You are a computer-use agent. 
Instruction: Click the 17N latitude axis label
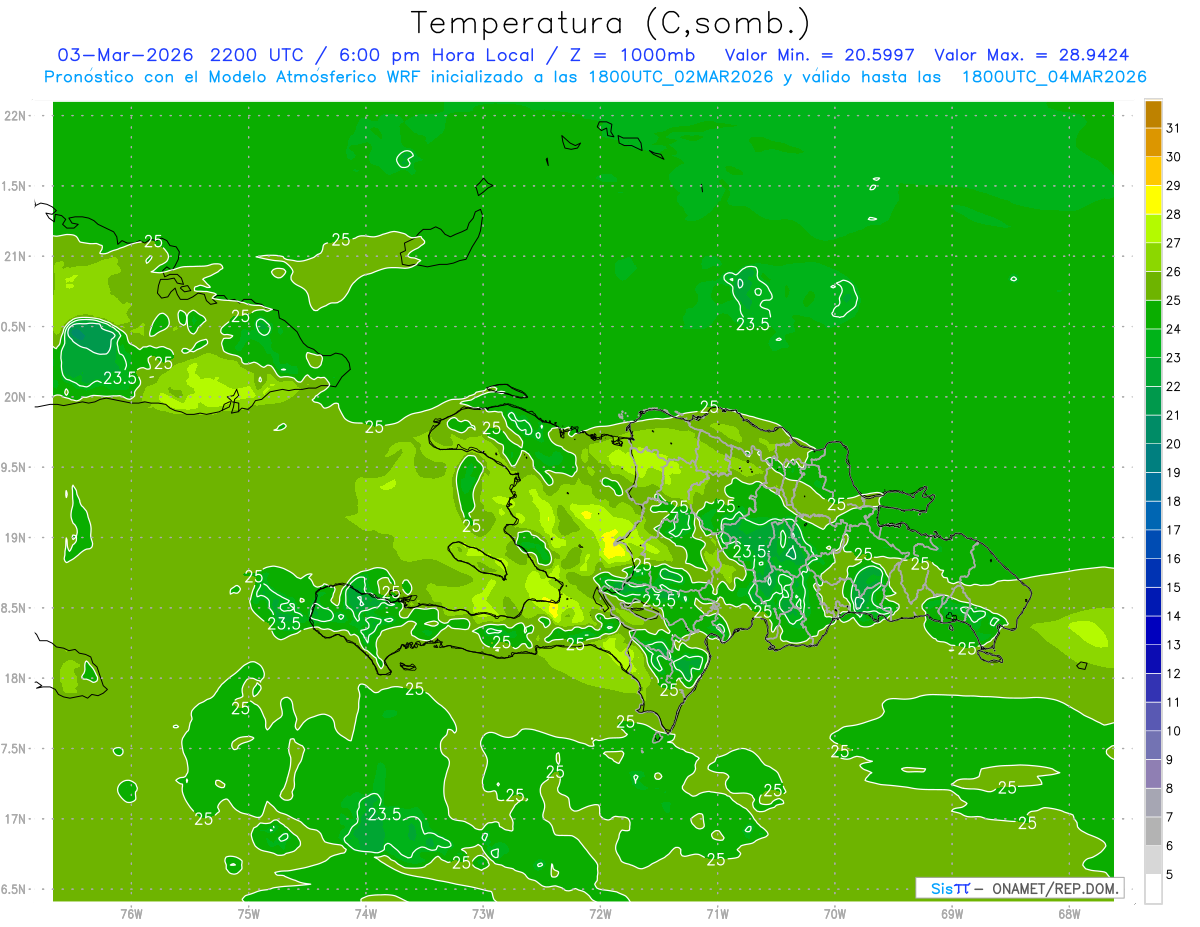coord(17,819)
